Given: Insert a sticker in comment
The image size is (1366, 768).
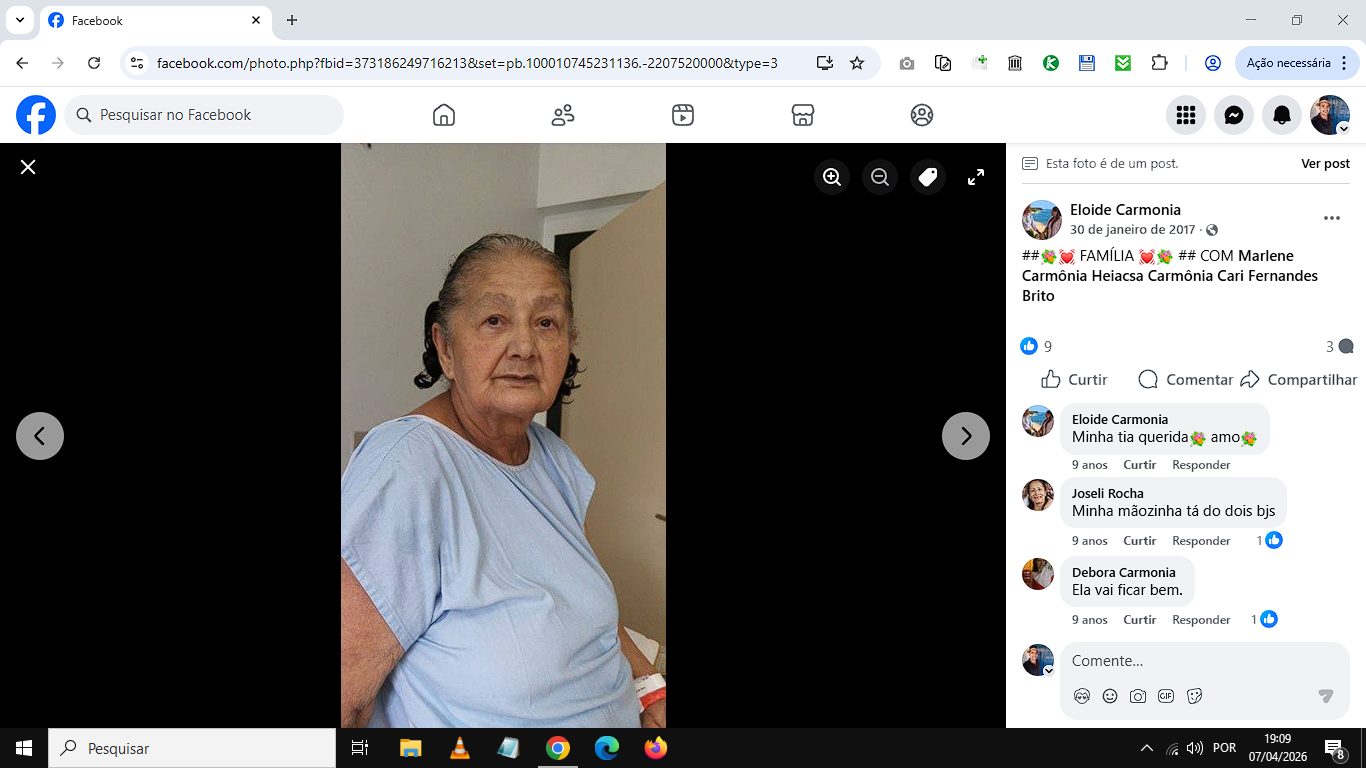Looking at the screenshot, I should [1194, 696].
